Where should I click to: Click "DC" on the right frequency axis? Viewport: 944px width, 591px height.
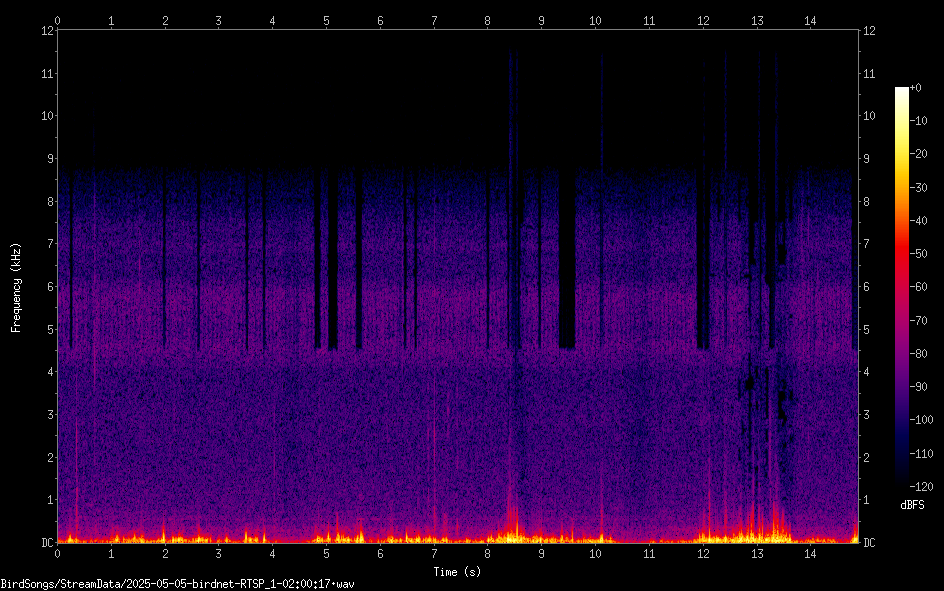869,543
